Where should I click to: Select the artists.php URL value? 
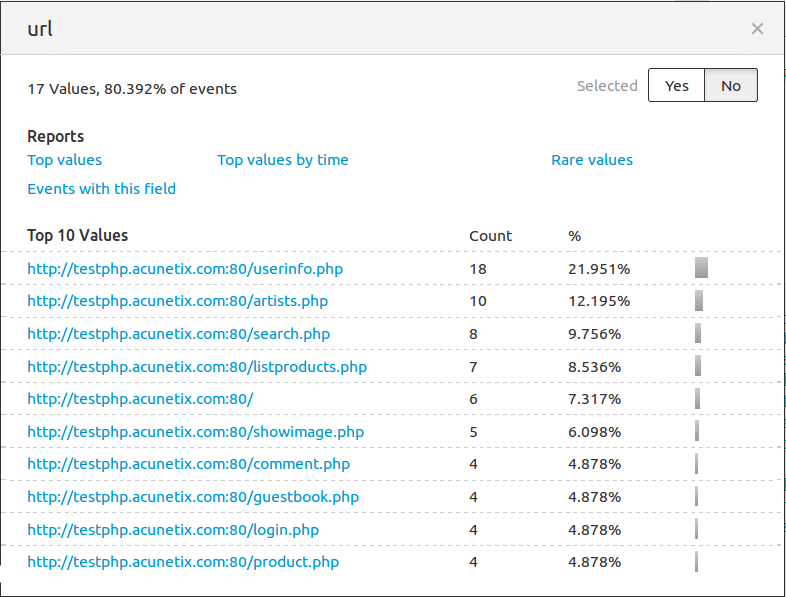(x=177, y=301)
